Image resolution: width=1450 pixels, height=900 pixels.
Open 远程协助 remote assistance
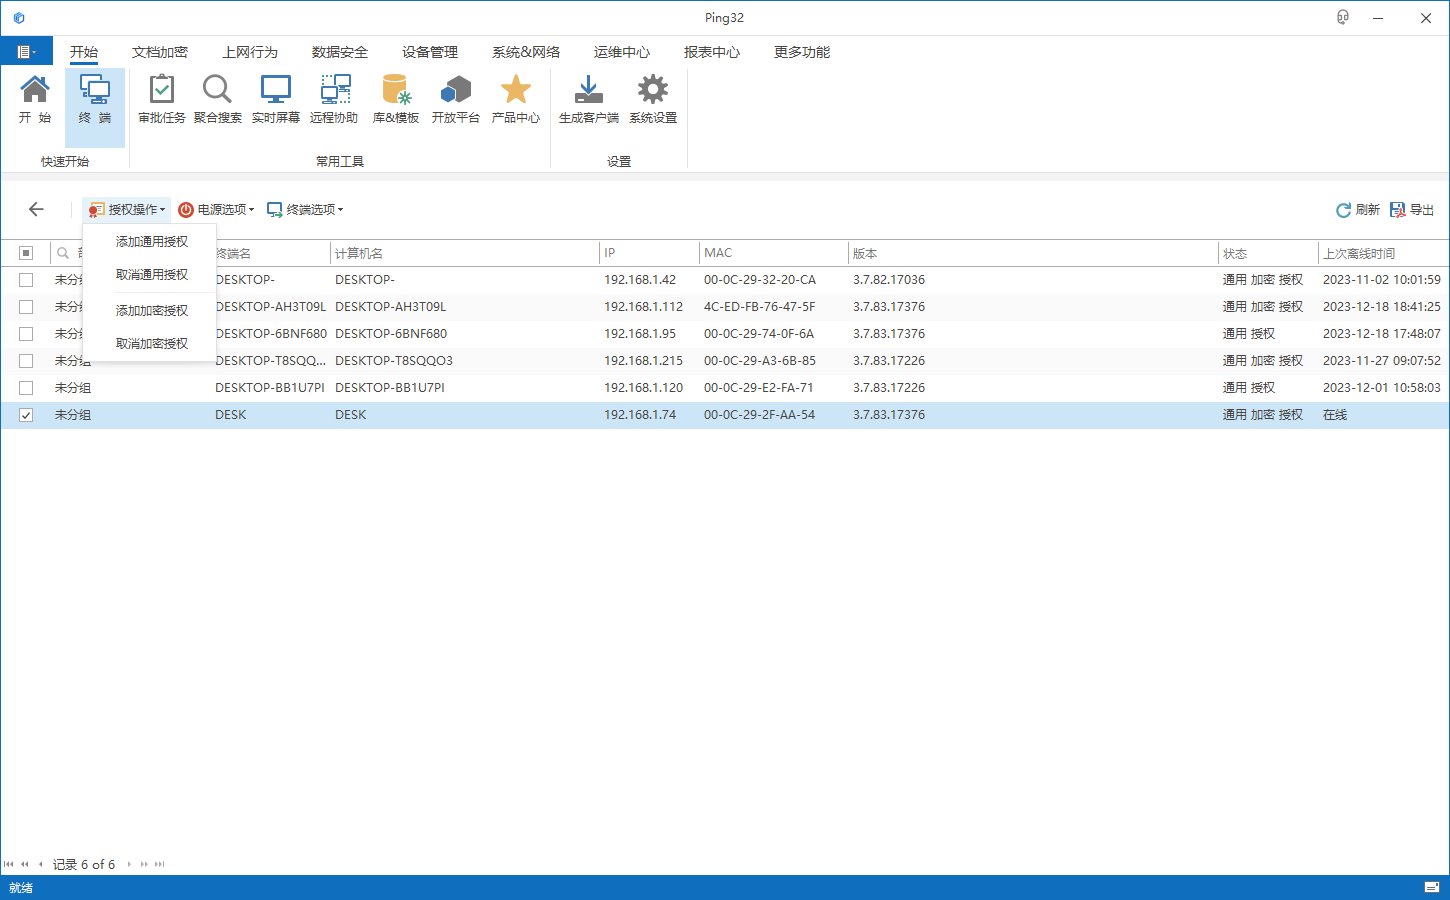335,90
